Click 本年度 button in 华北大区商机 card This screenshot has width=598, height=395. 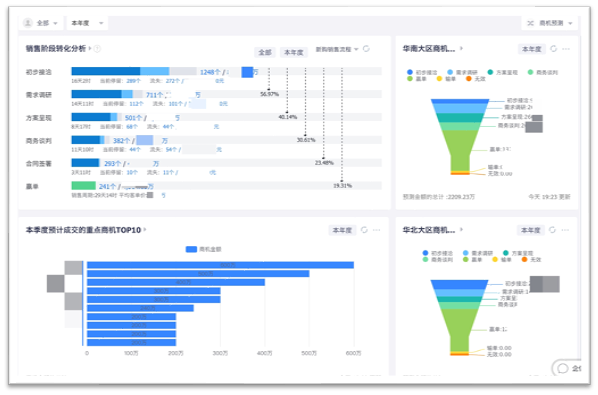(530, 230)
